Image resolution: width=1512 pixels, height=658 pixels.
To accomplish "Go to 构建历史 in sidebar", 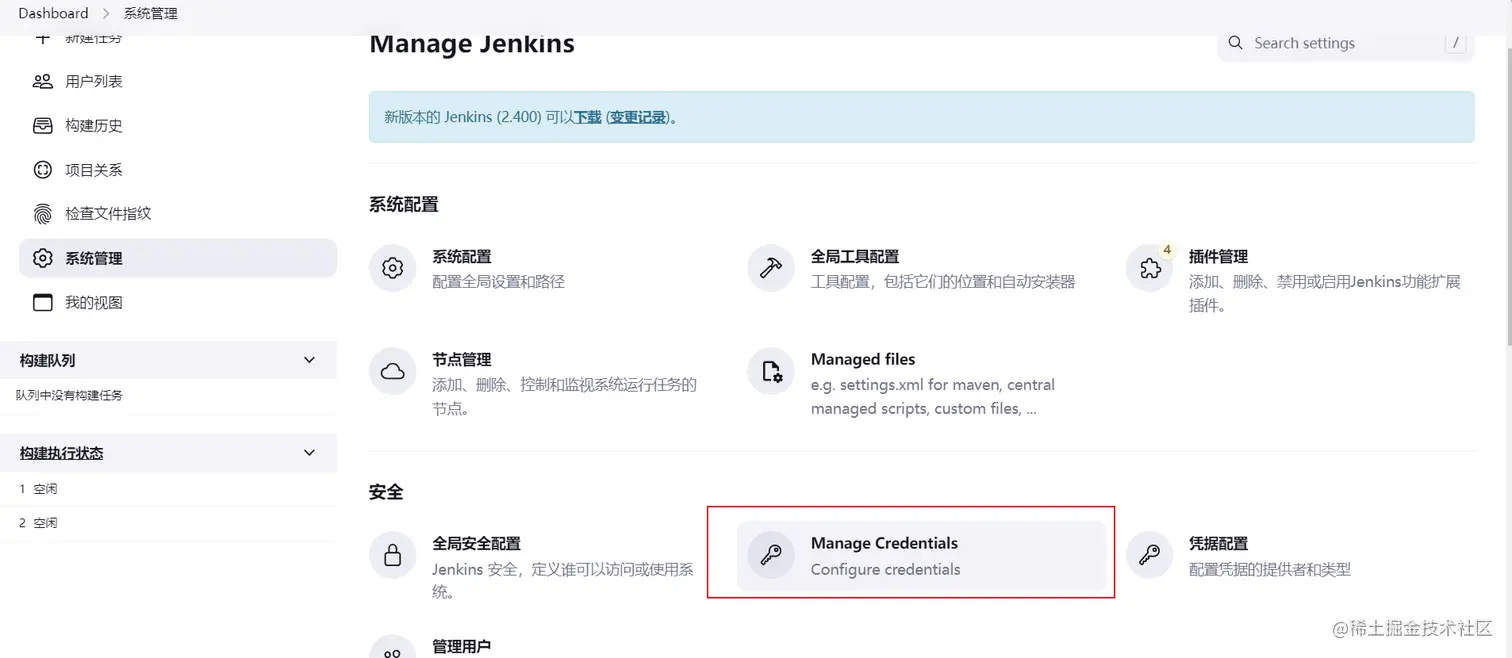I will click(178, 125).
